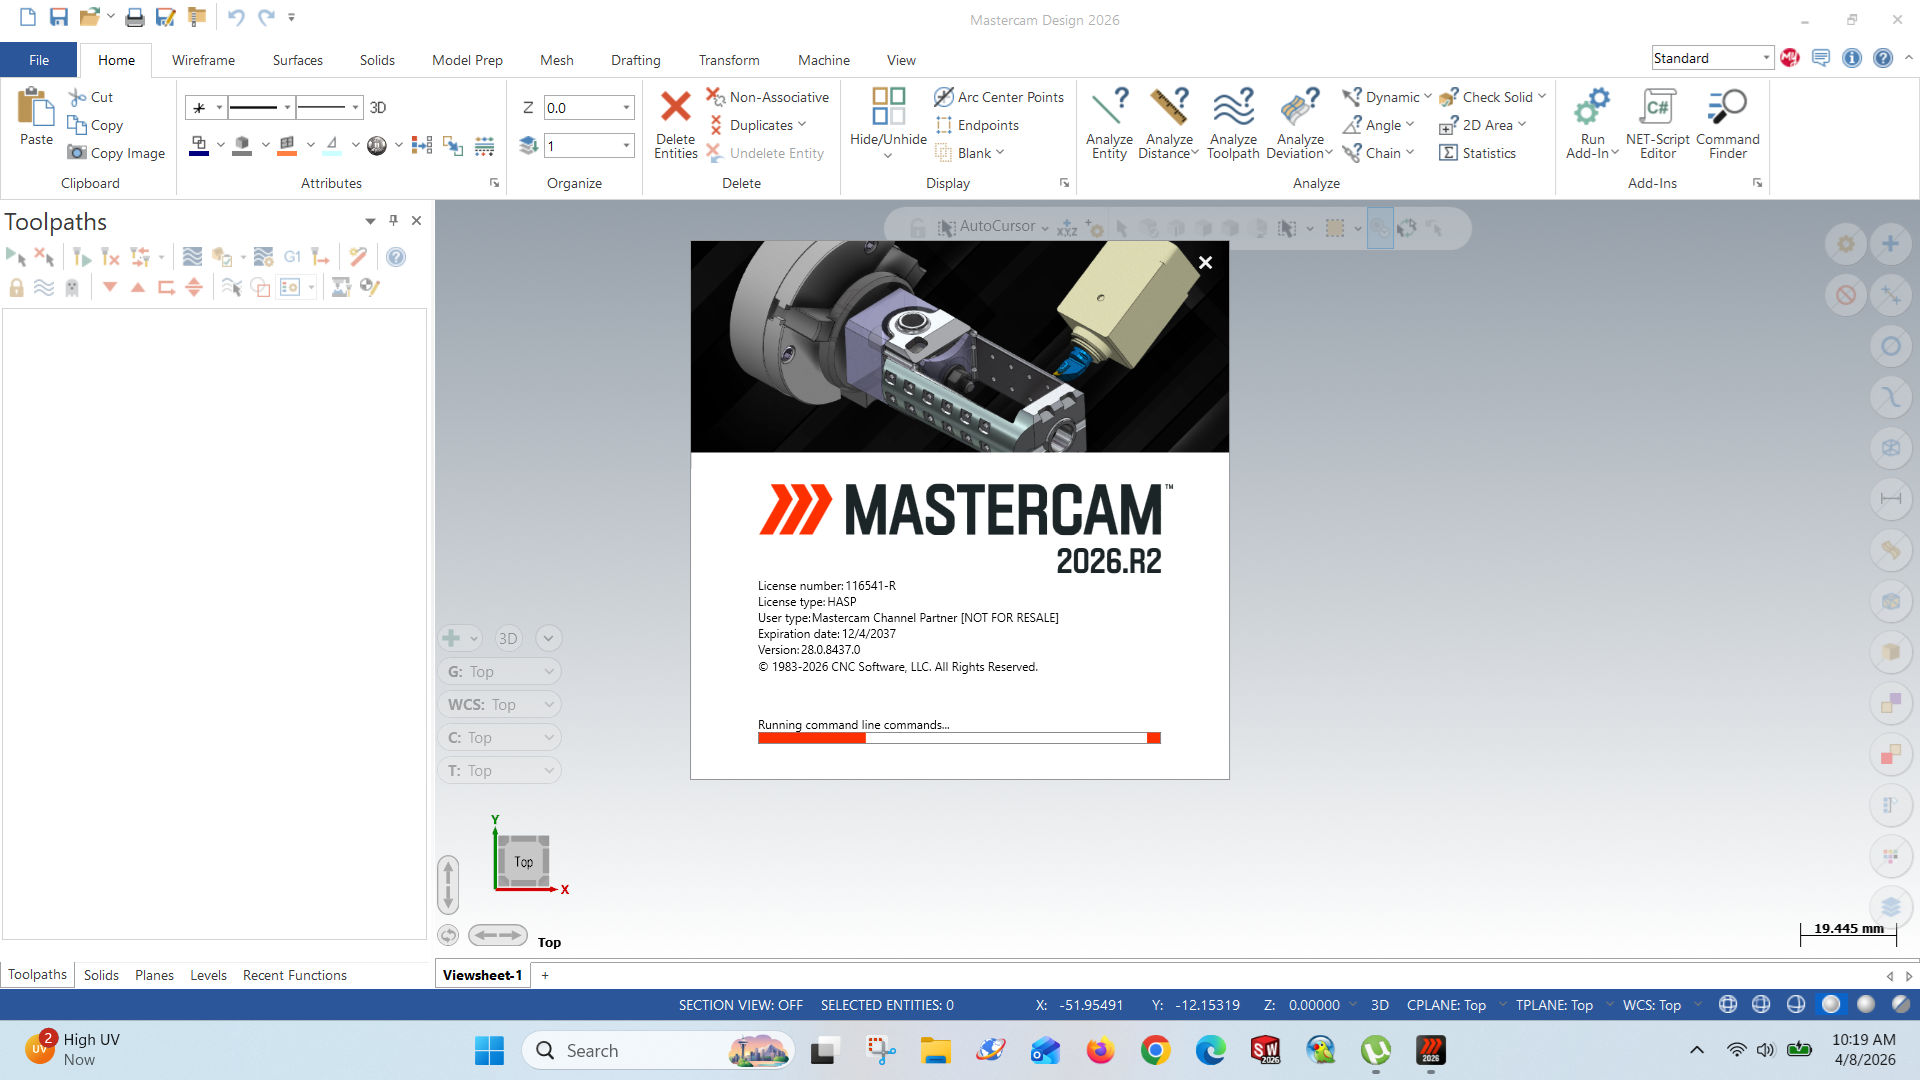Click the Copy Image button
1920x1080 pixels.
116,153
